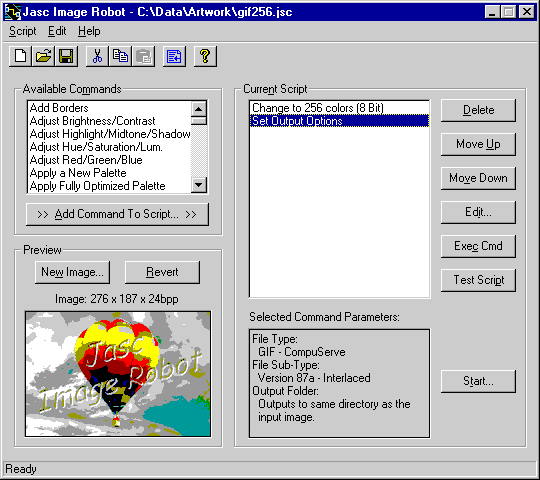Select Adjust Red/Green/Blue command

coord(109,160)
